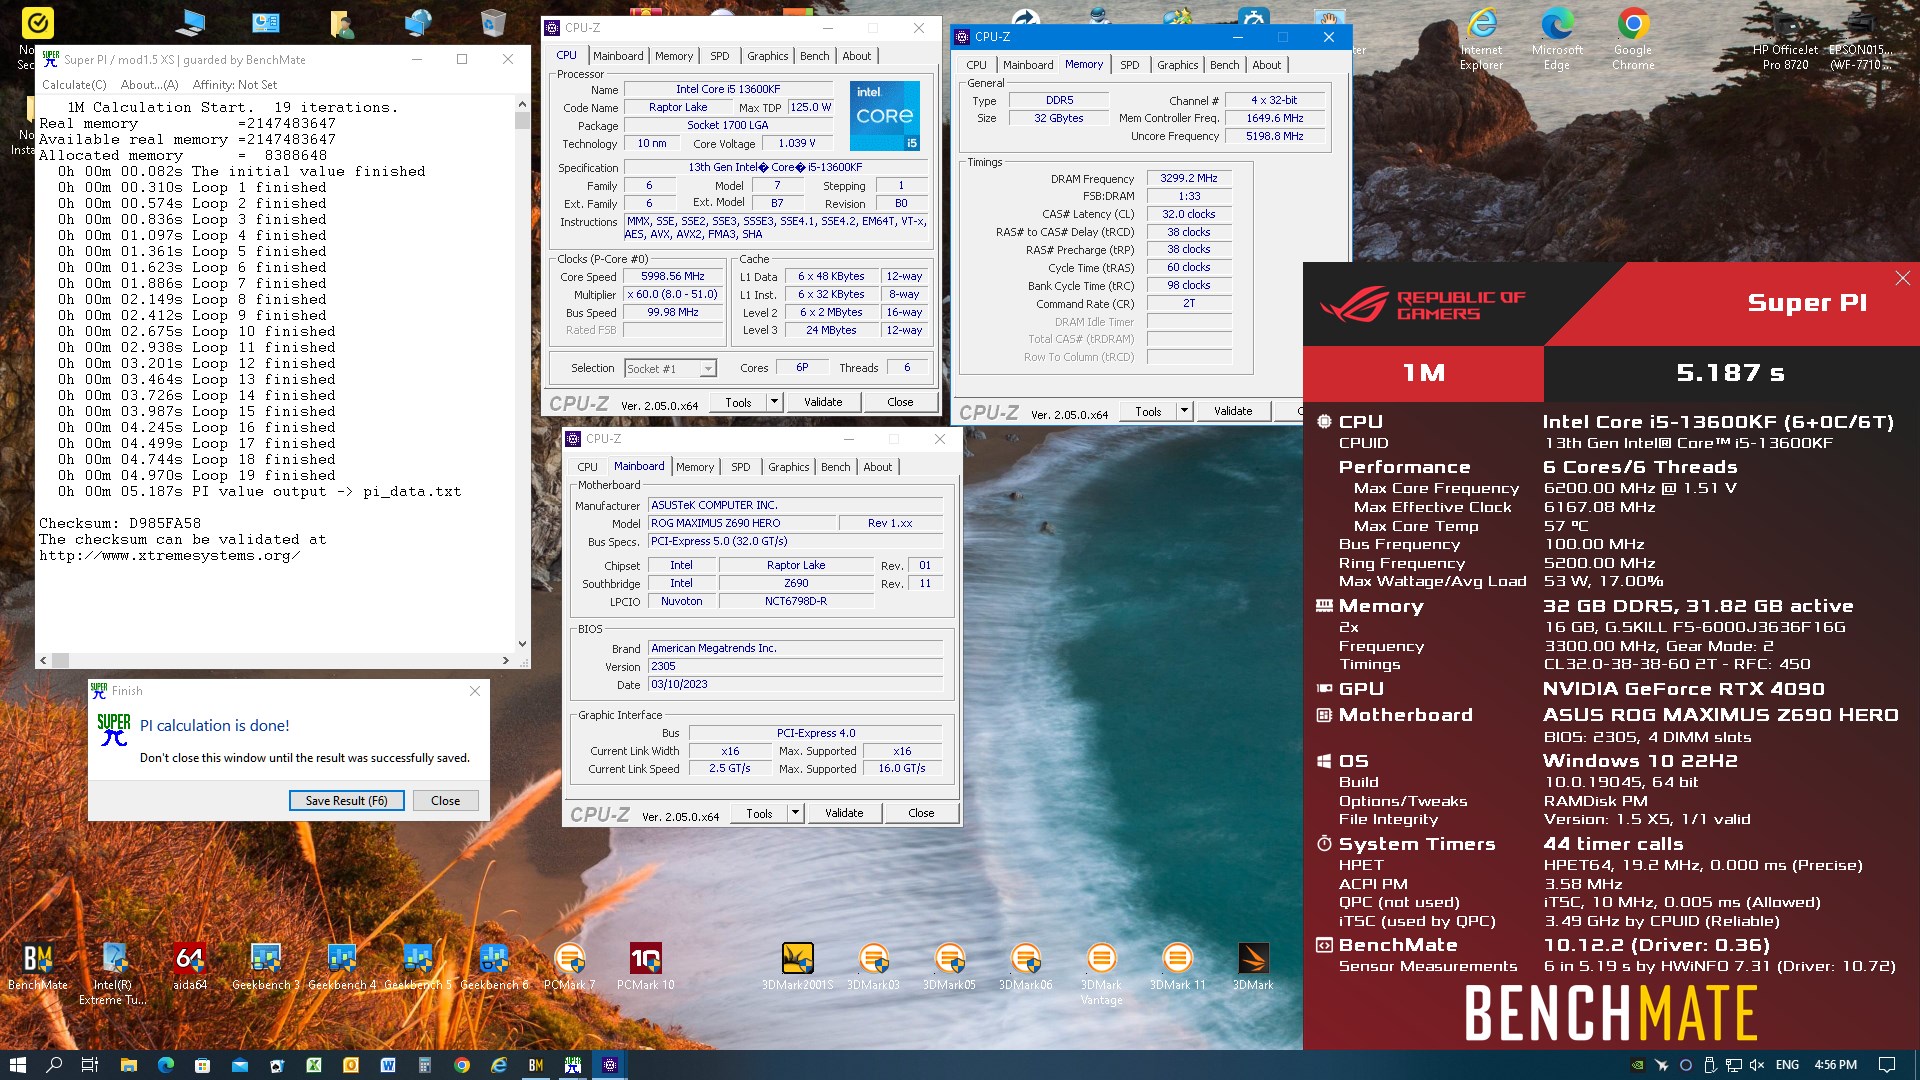Launch Geekbench 5 desktop icon
The height and width of the screenshot is (1080, 1920).
pos(418,966)
